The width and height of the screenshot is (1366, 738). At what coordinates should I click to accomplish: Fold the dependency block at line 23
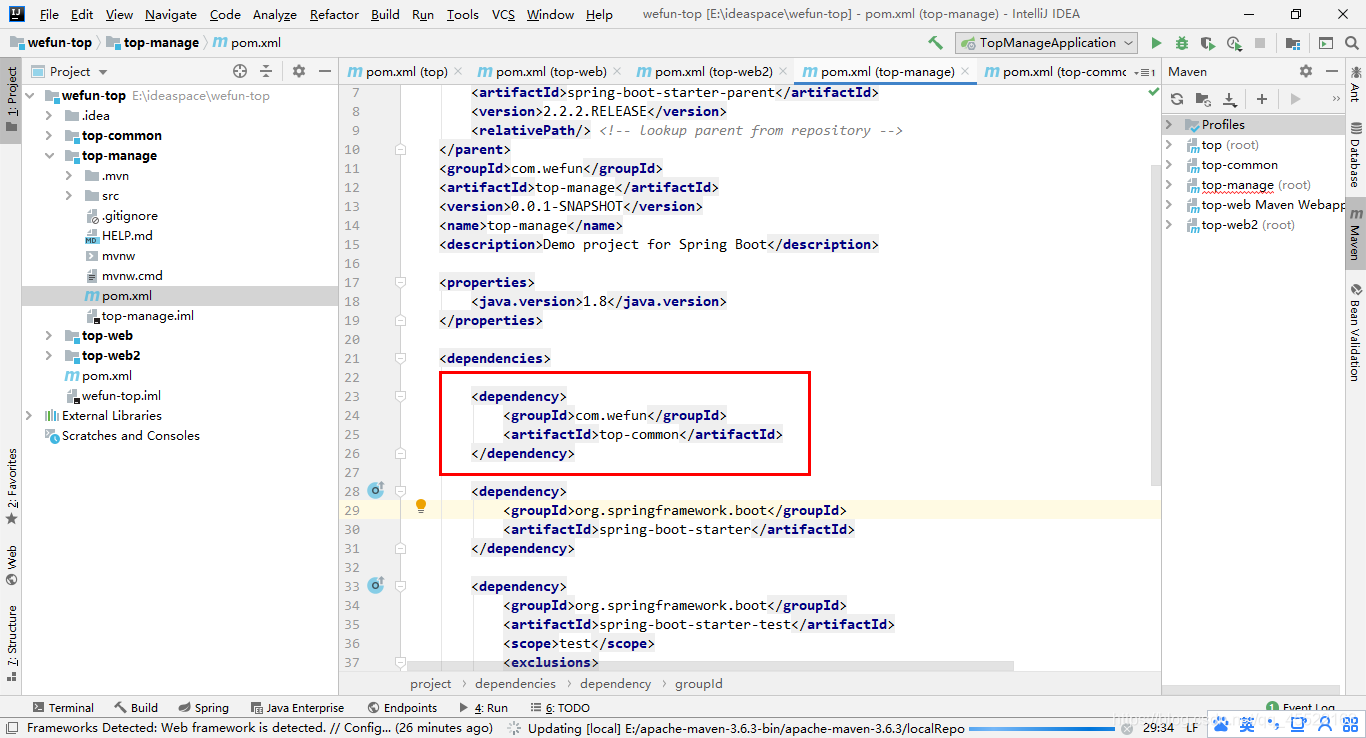click(400, 396)
